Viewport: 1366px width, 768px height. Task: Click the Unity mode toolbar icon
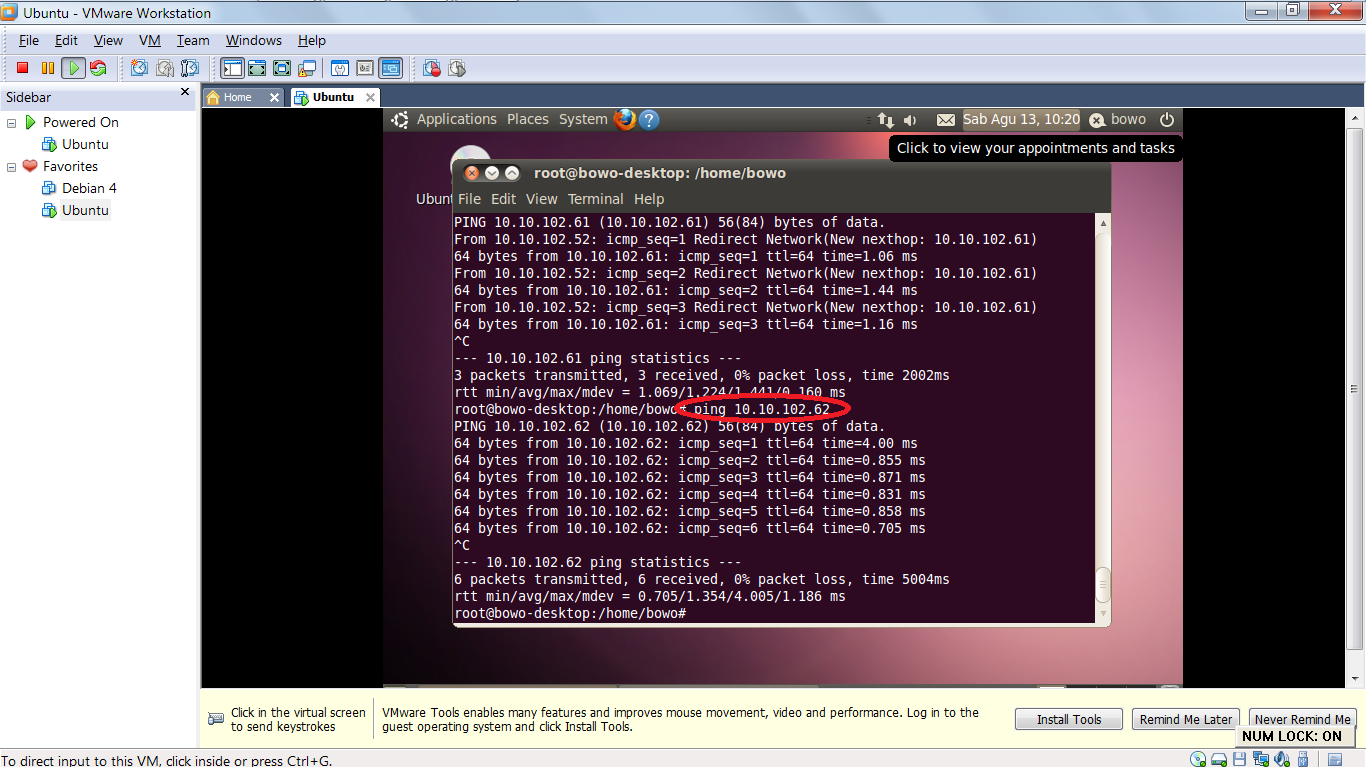click(307, 68)
